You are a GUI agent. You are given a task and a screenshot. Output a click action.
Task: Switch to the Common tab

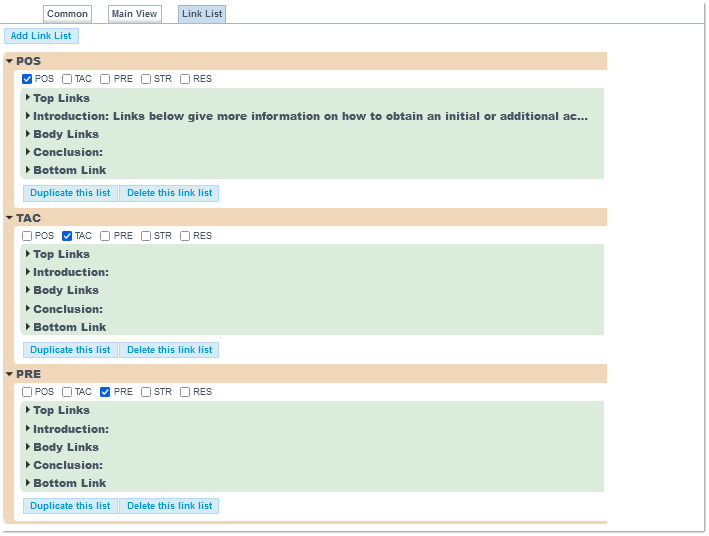(67, 14)
